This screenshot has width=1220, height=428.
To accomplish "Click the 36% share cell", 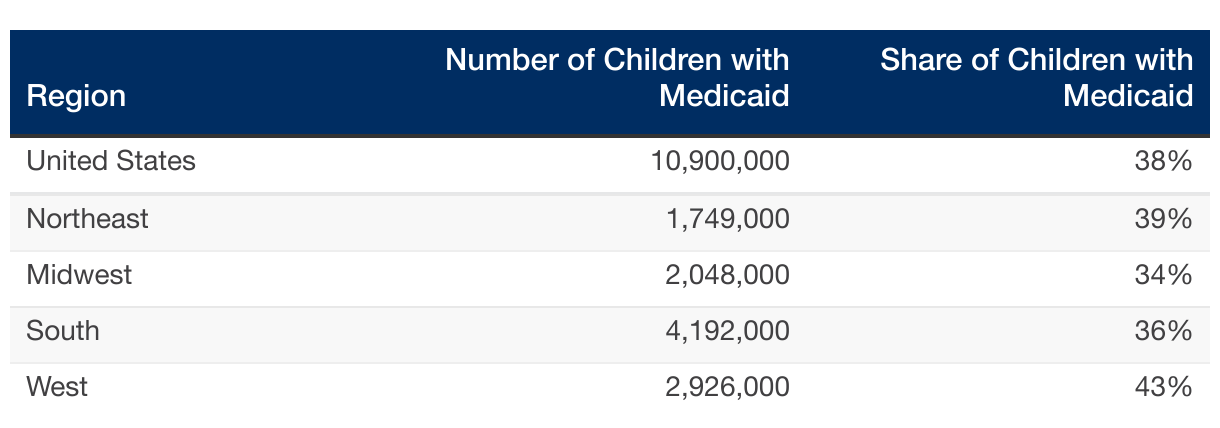I will pos(1166,330).
